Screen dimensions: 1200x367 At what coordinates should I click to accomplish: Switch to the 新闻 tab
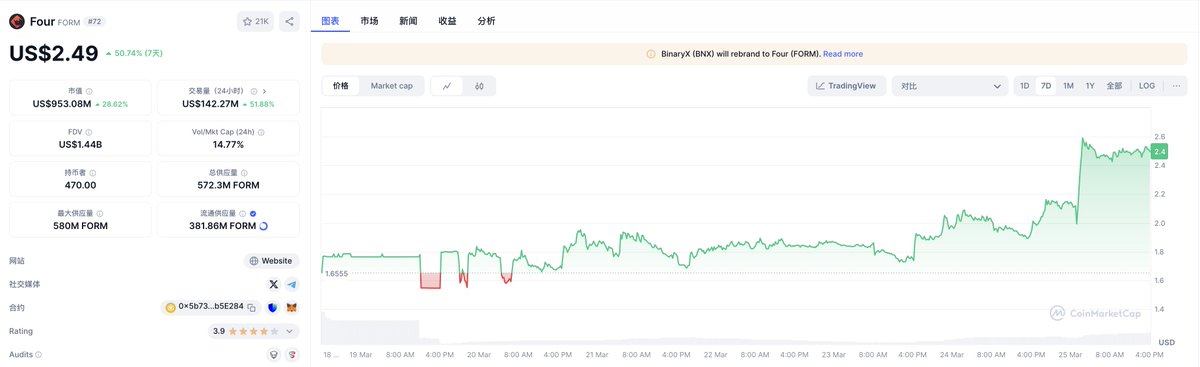[x=408, y=21]
